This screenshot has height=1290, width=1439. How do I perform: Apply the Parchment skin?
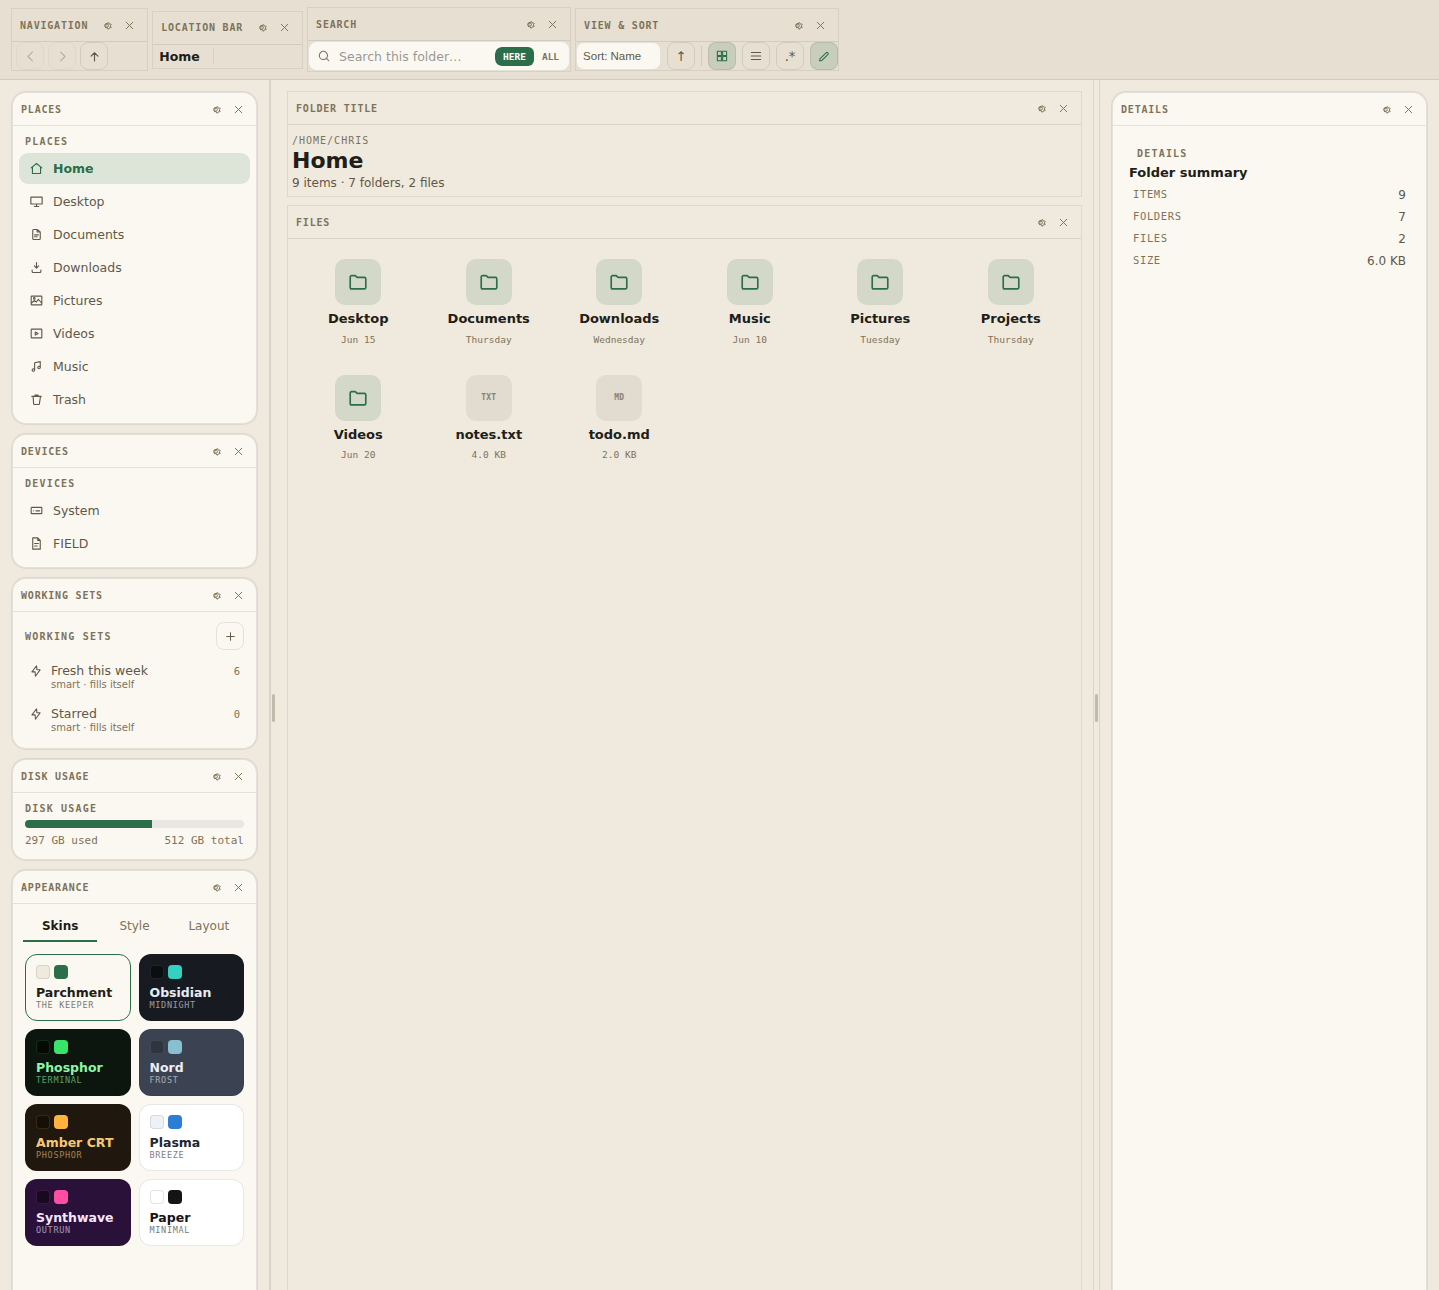pos(78,987)
